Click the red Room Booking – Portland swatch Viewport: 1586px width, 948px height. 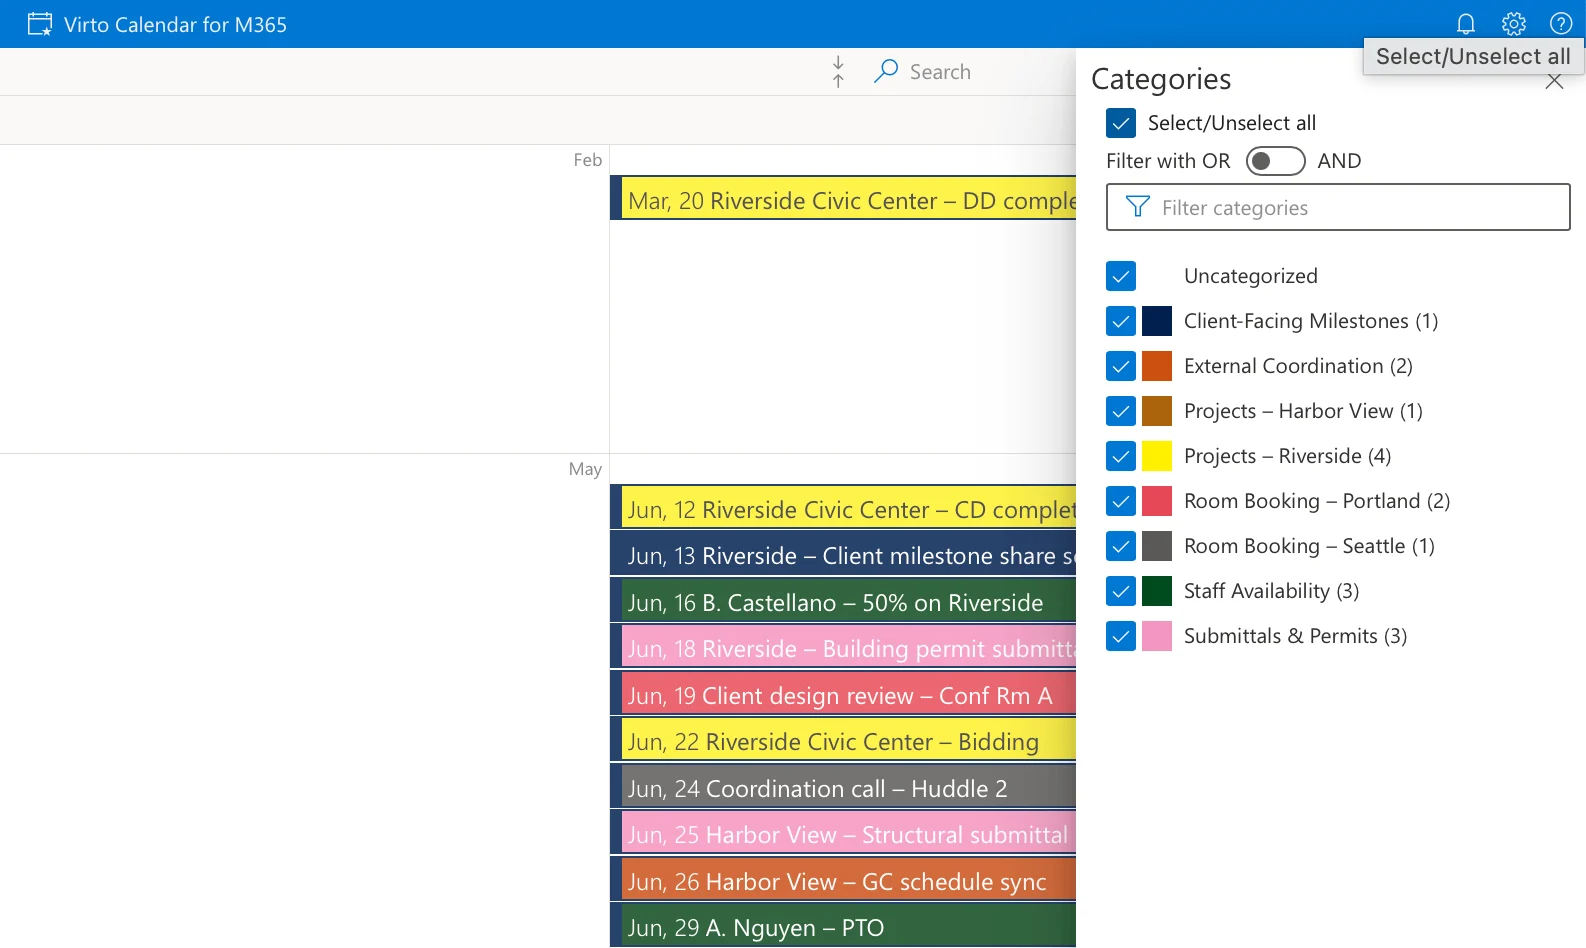click(x=1157, y=501)
